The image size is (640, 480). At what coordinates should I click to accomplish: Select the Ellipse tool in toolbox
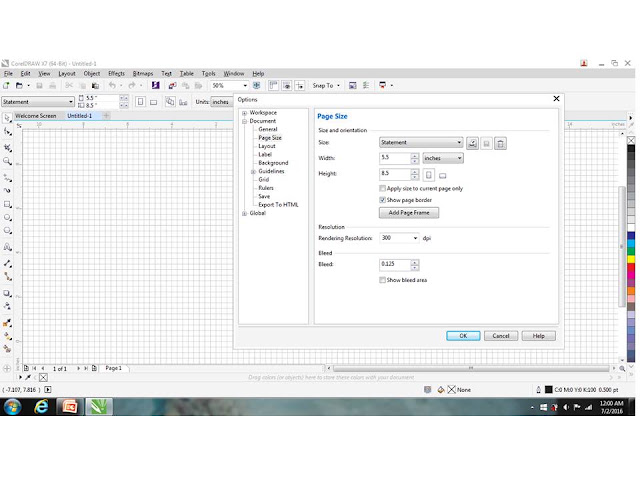7,217
